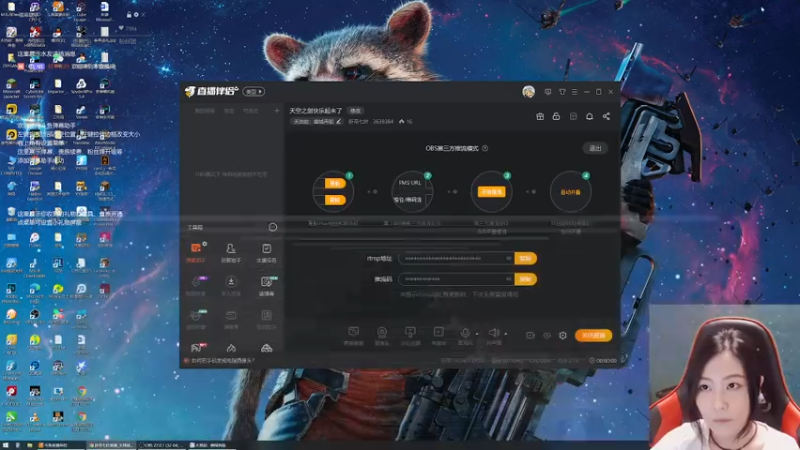This screenshot has width=800, height=450.
Task: Mute the speaker output
Action: click(x=494, y=335)
